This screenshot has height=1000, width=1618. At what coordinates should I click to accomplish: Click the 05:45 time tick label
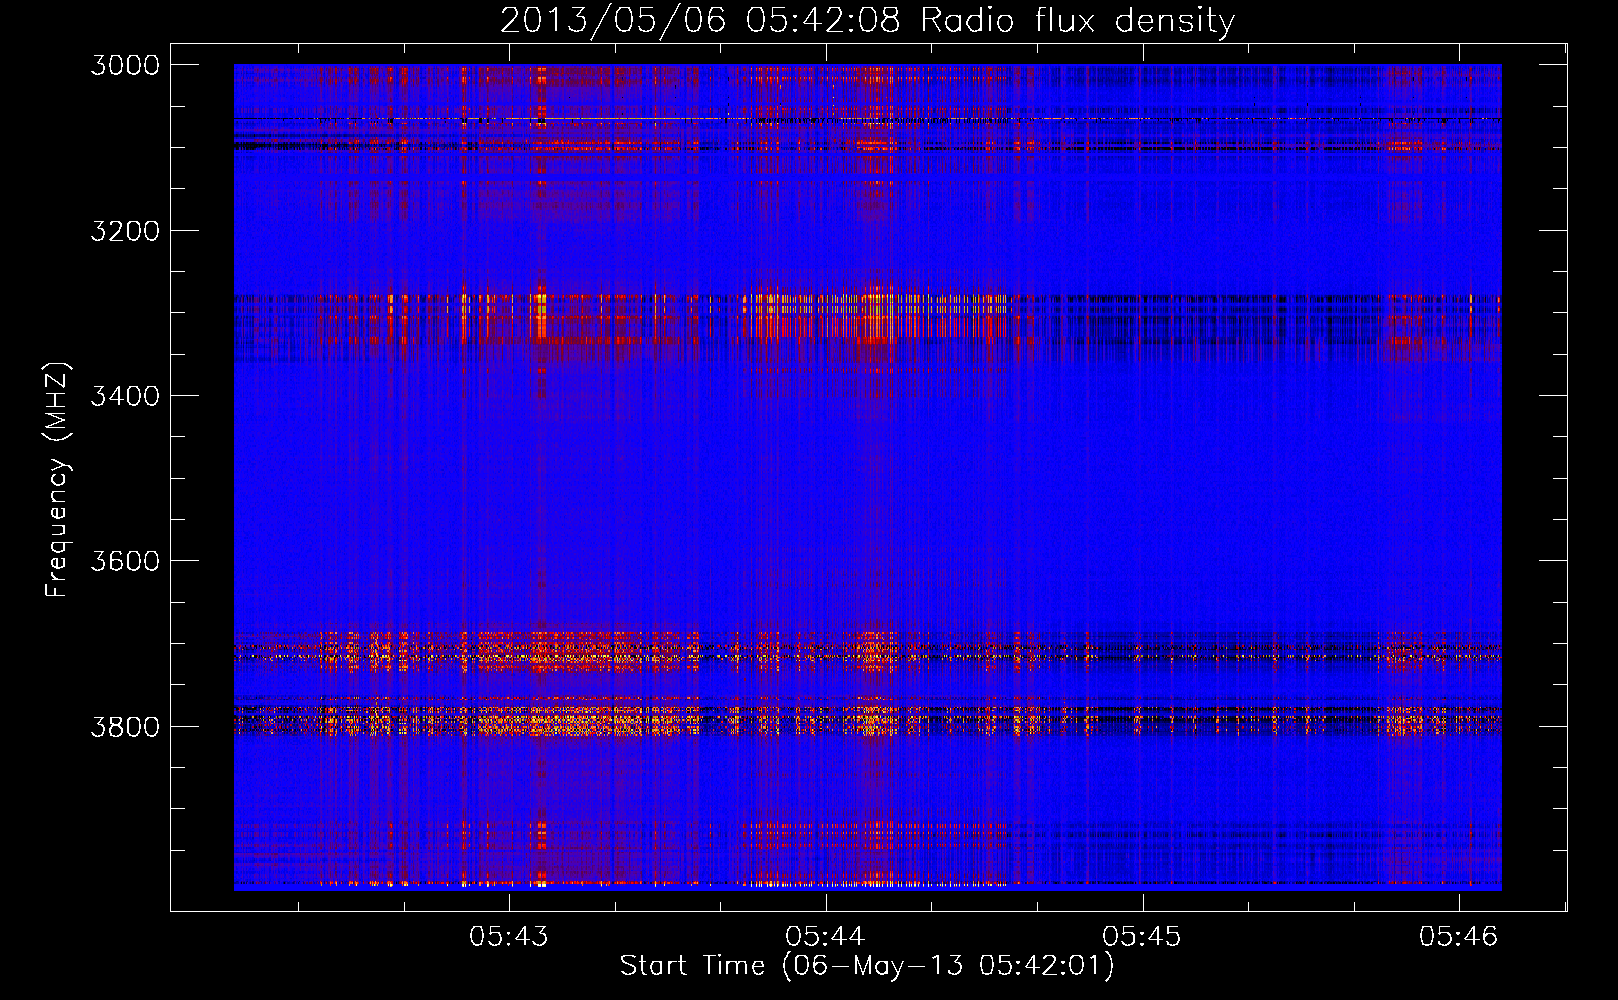[1142, 936]
